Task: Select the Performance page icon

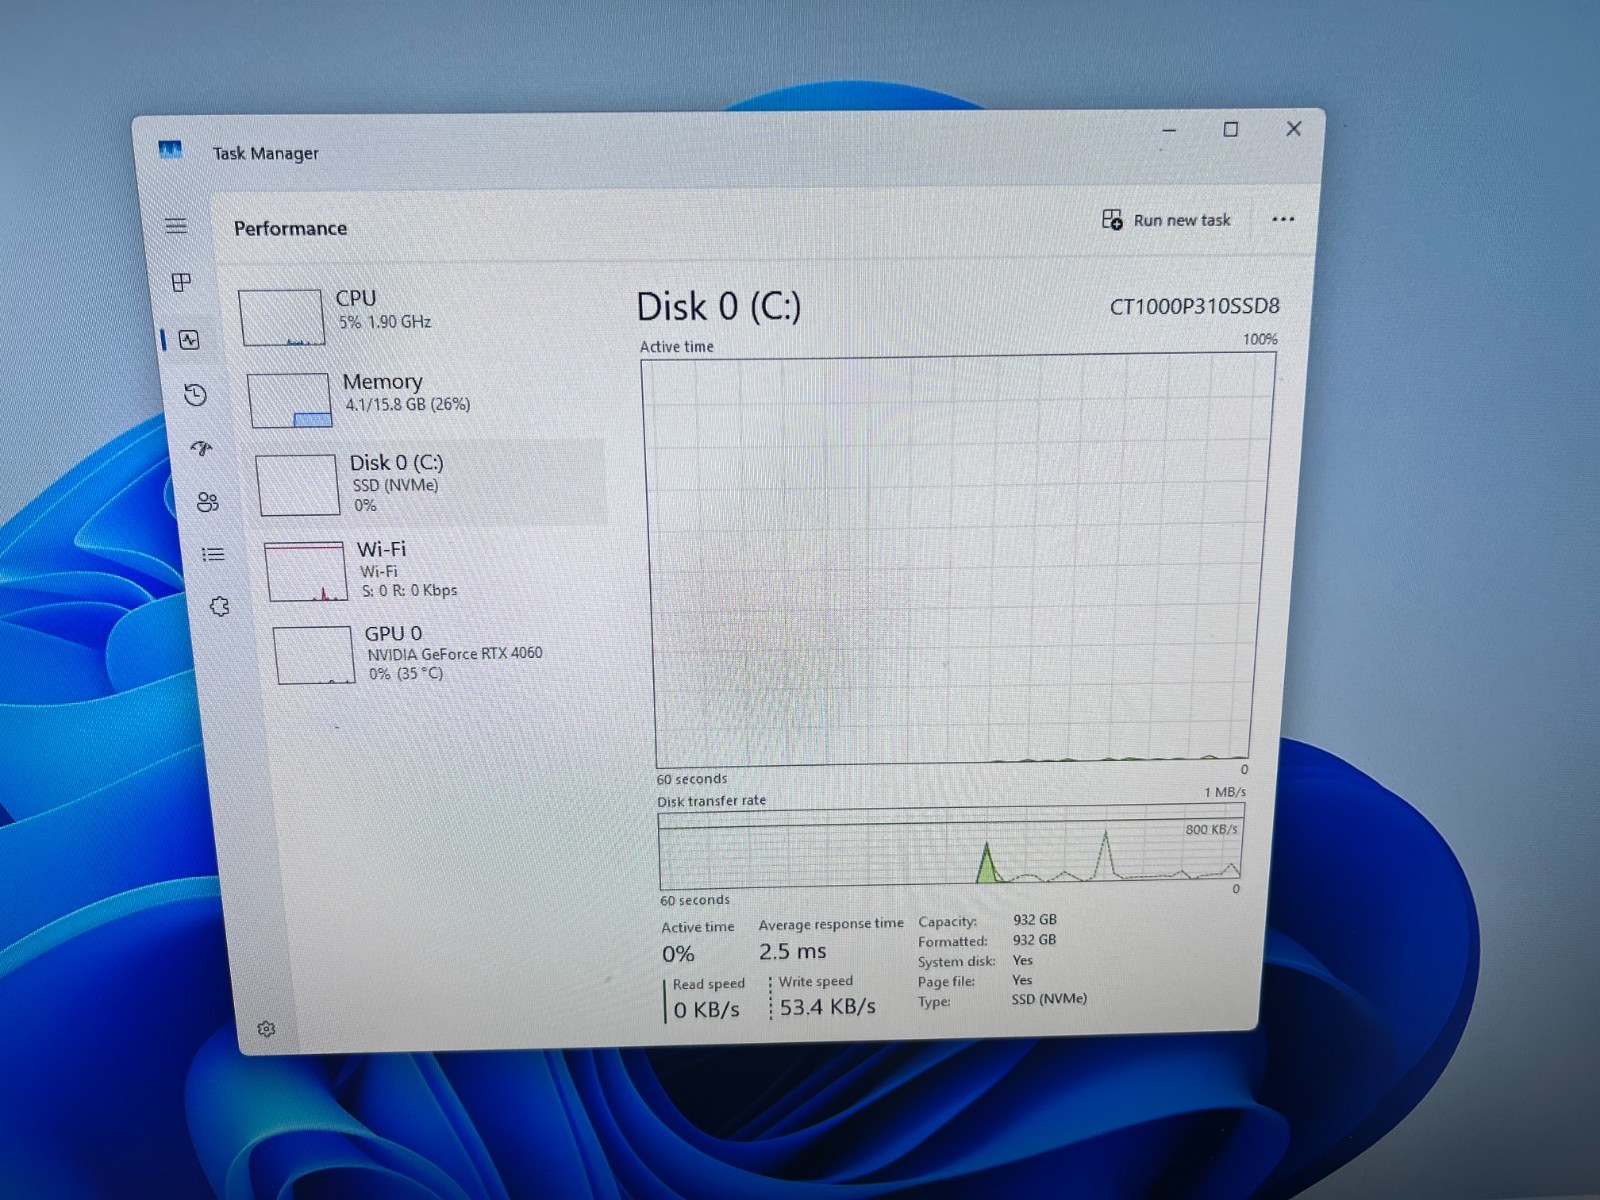Action: coord(189,340)
